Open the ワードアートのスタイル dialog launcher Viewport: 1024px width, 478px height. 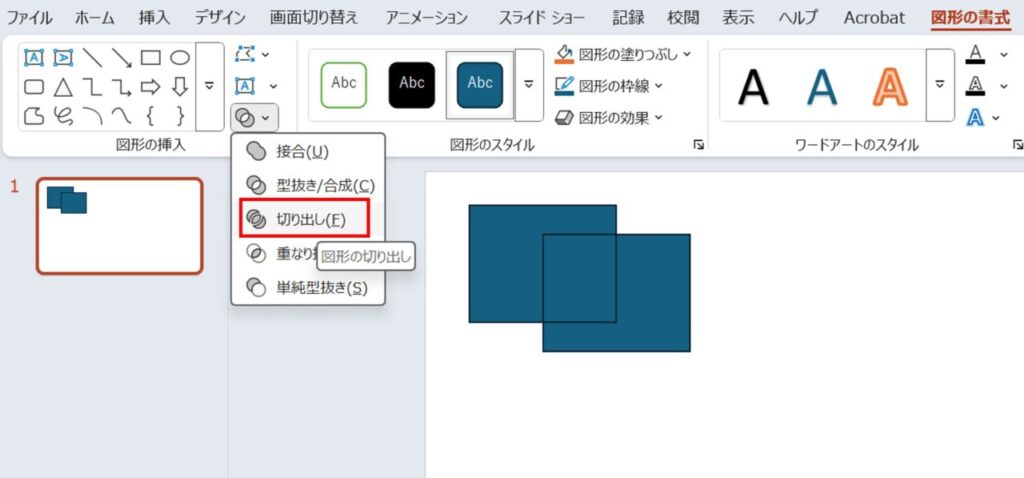[x=1017, y=145]
